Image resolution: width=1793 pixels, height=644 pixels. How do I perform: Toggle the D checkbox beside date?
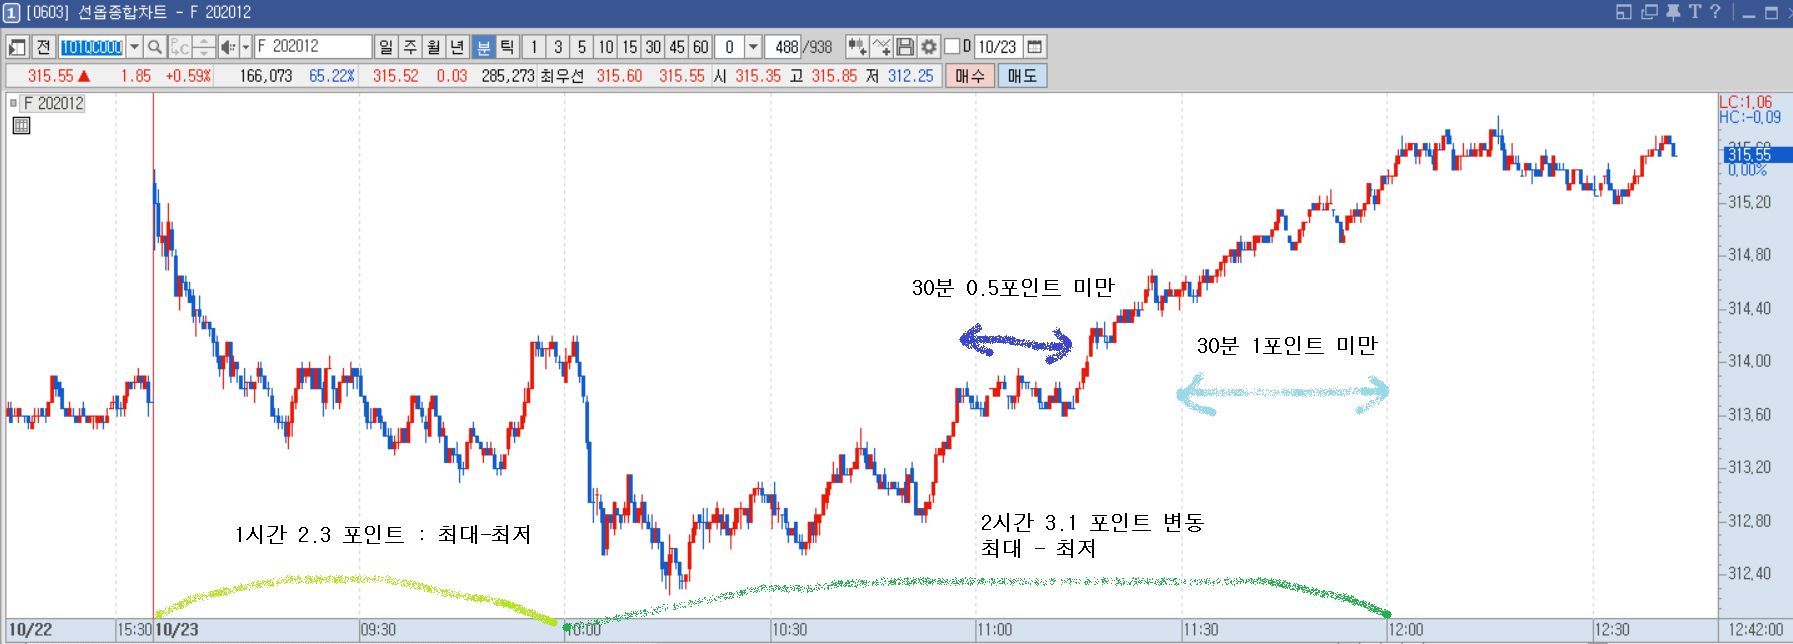(x=952, y=46)
